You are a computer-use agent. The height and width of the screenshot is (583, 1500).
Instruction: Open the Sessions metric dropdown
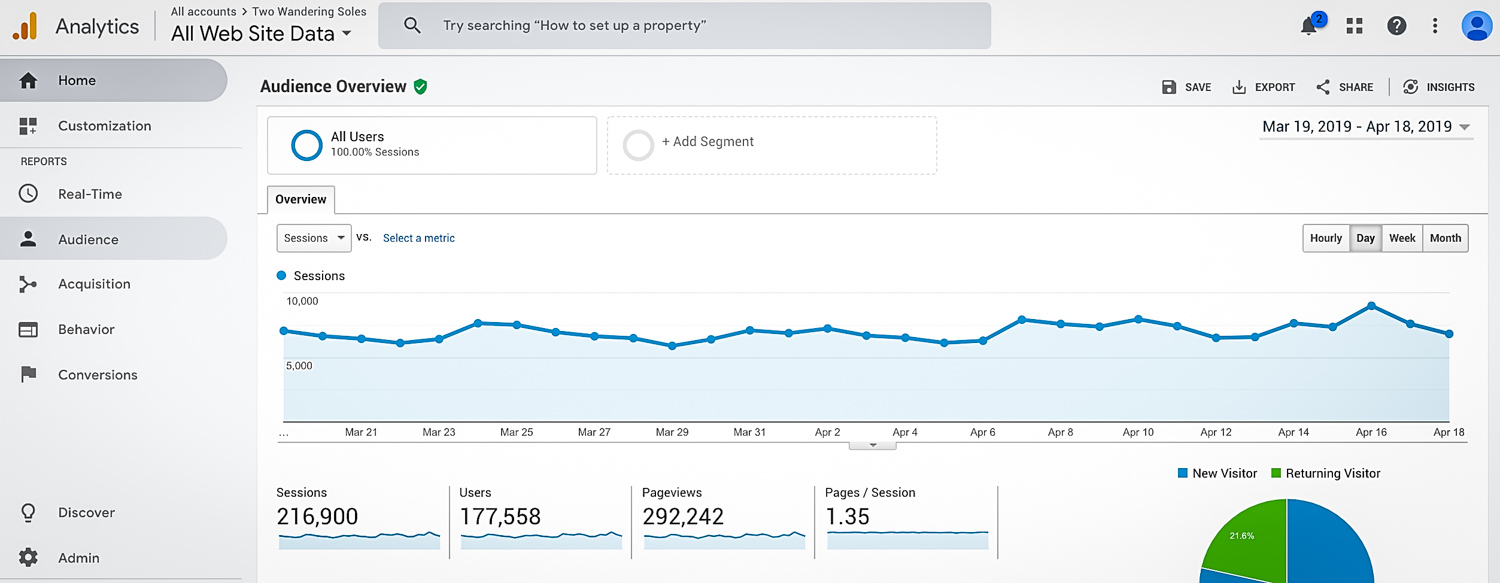314,238
